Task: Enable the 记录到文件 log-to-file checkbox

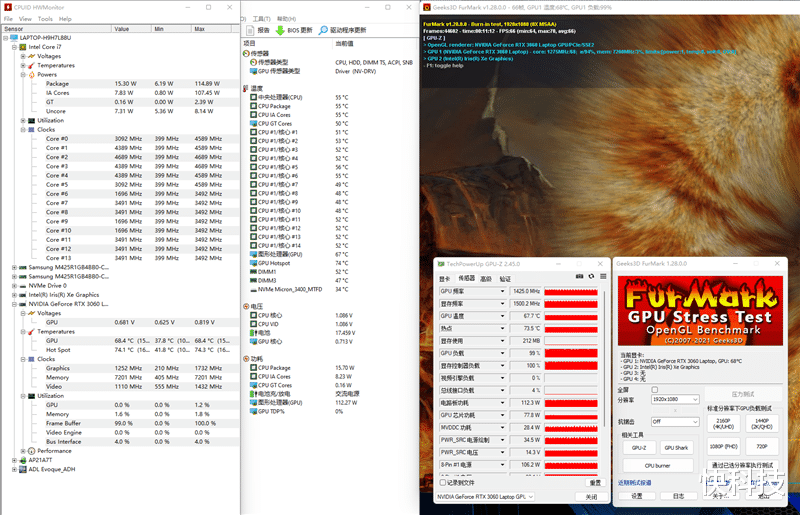Action: point(443,482)
